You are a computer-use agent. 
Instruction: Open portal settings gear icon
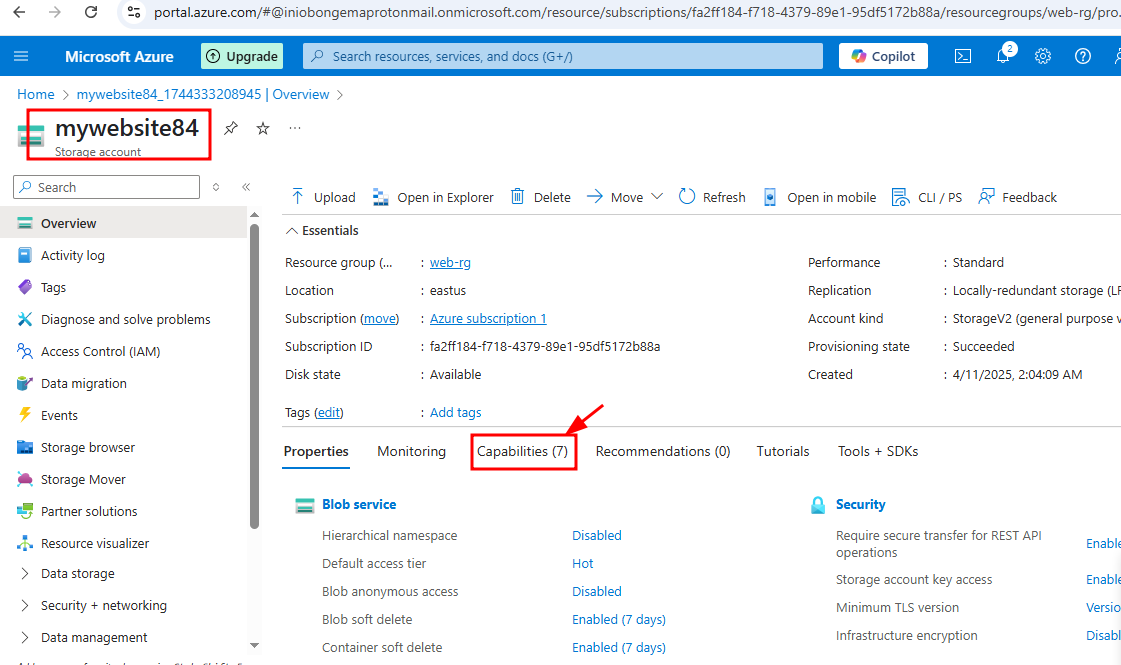[1043, 56]
